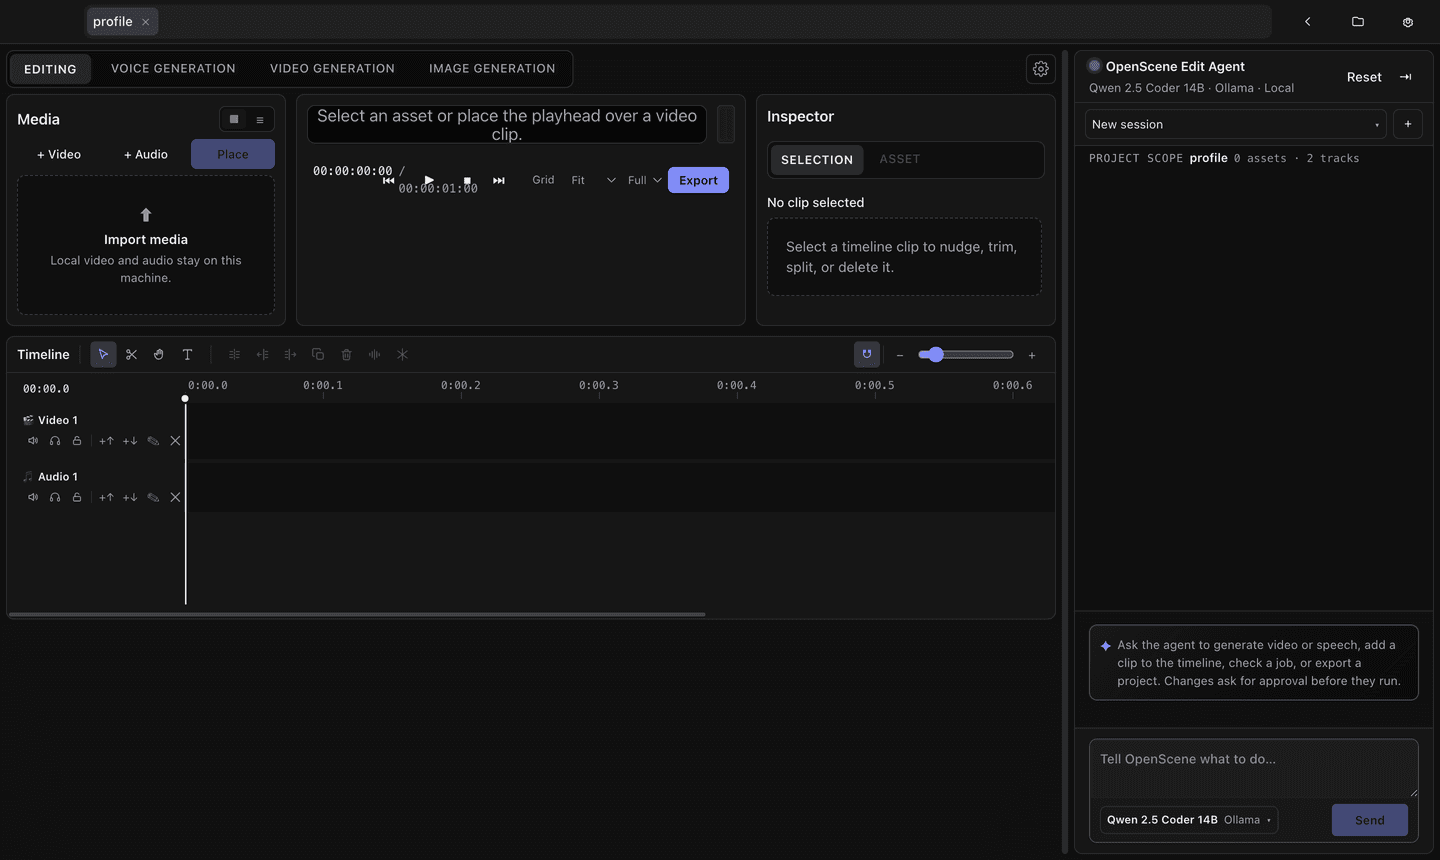
Task: Lock the Video 1 track
Action: [x=77, y=441]
